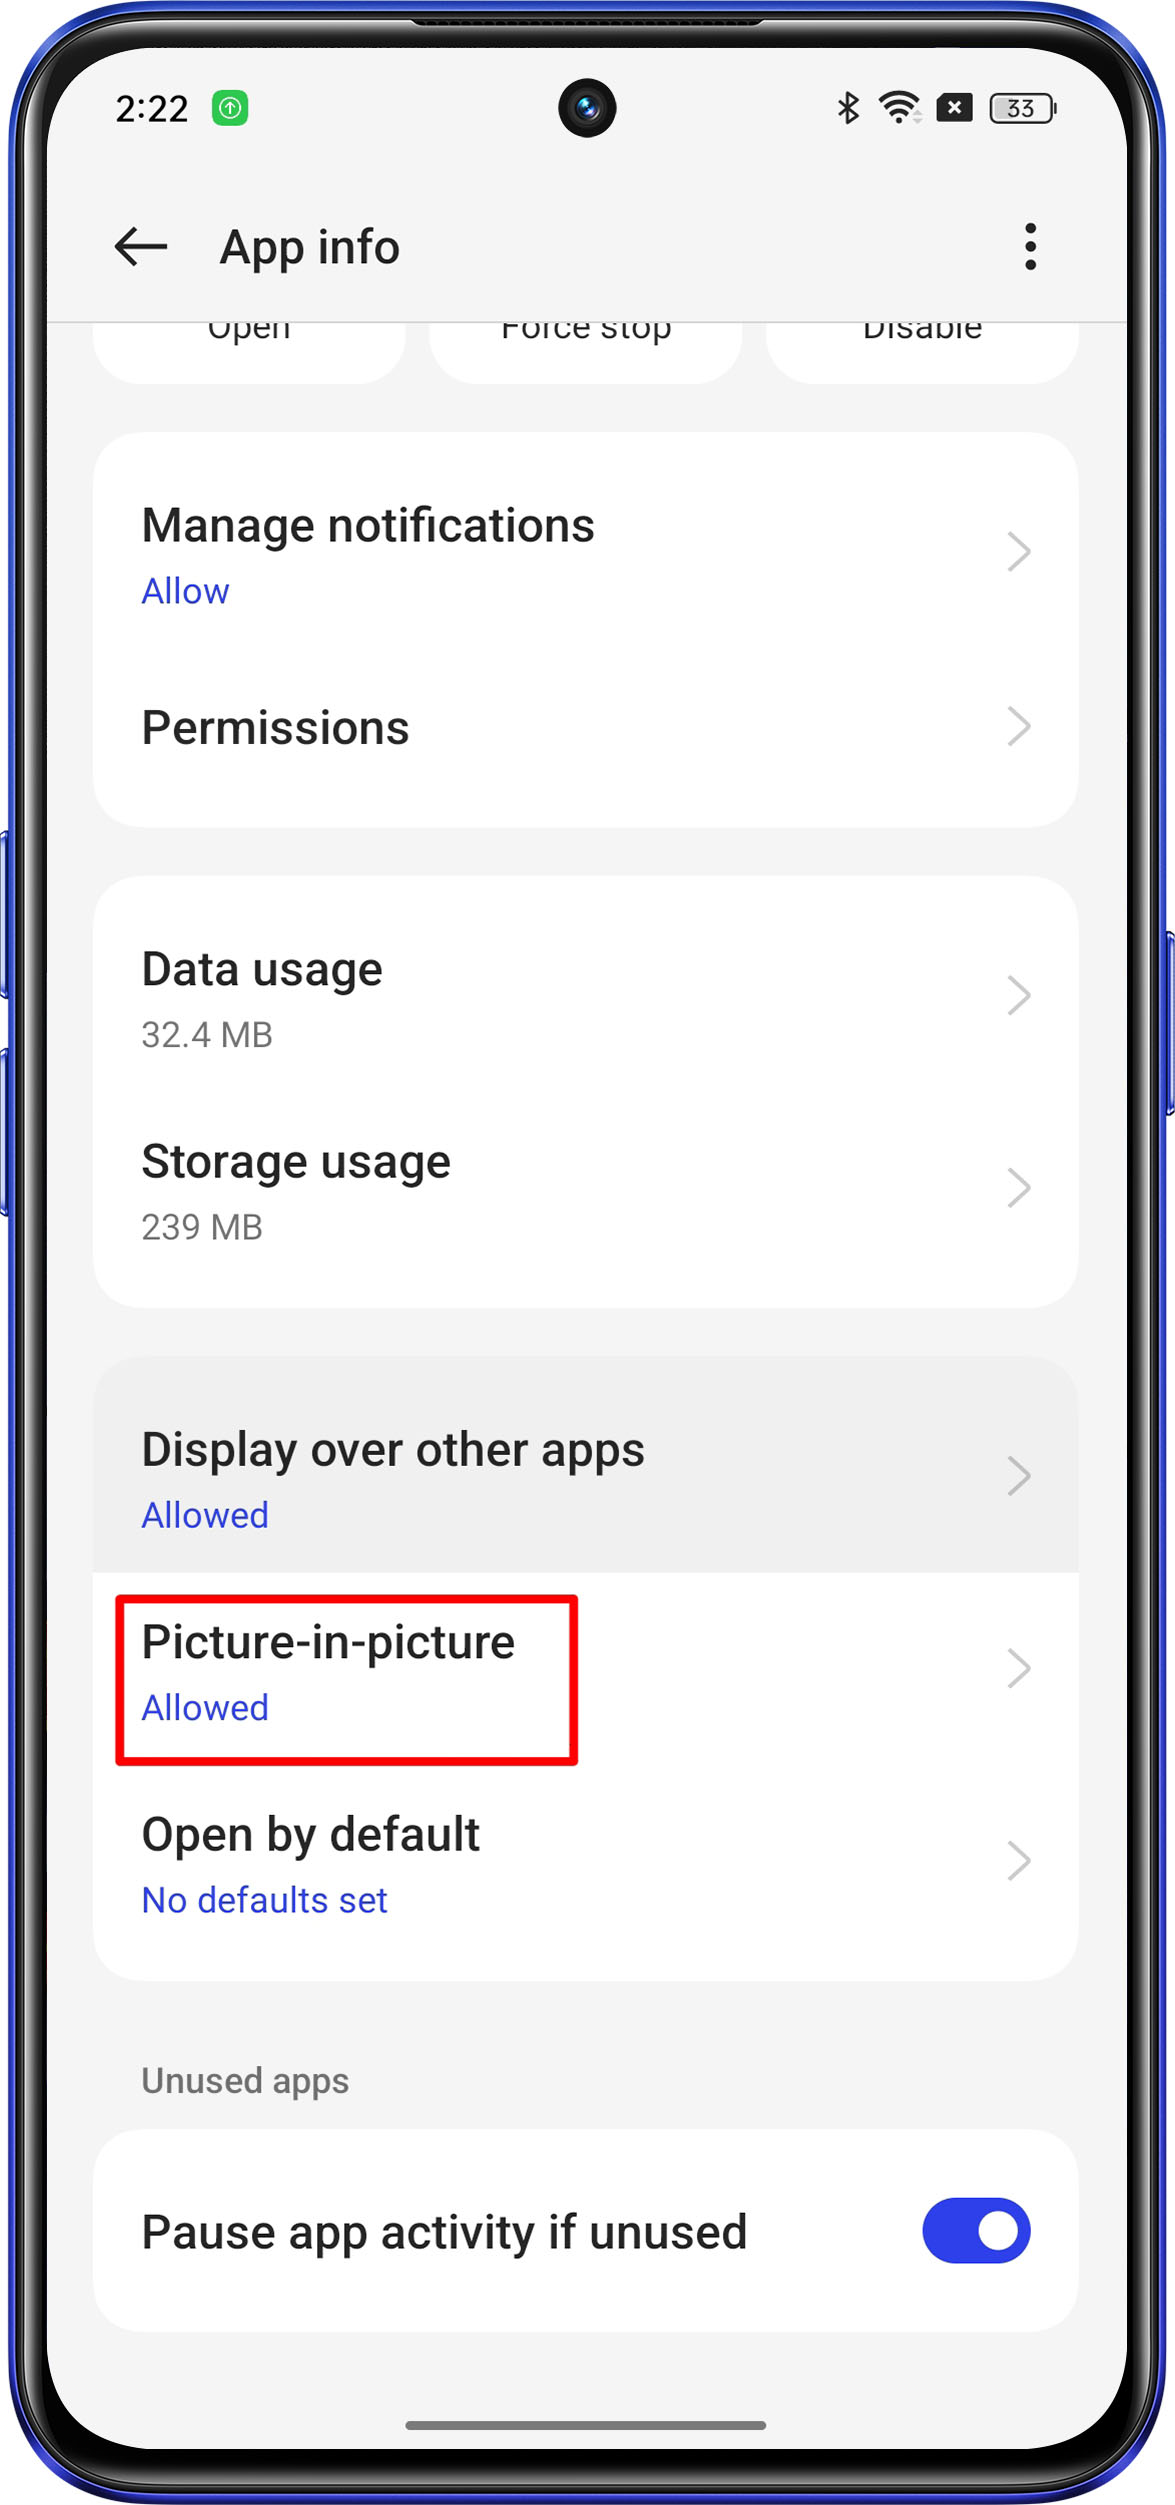Expand Data usage details

[x=585, y=994]
